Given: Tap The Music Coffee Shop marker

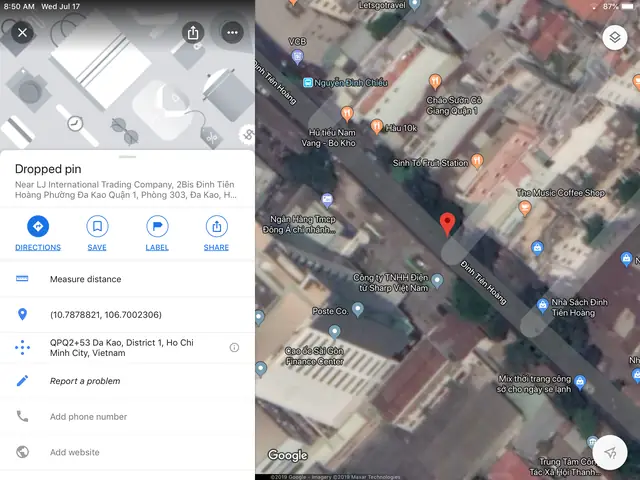Looking at the screenshot, I should 524,208.
